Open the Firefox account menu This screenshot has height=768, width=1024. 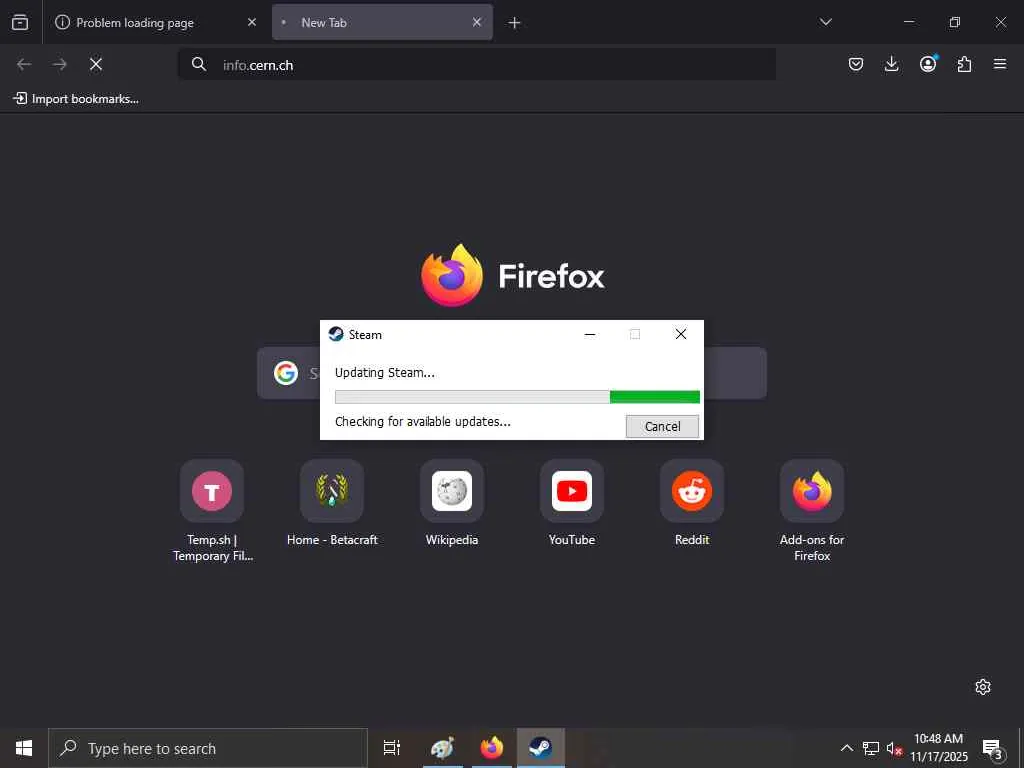[x=928, y=63]
